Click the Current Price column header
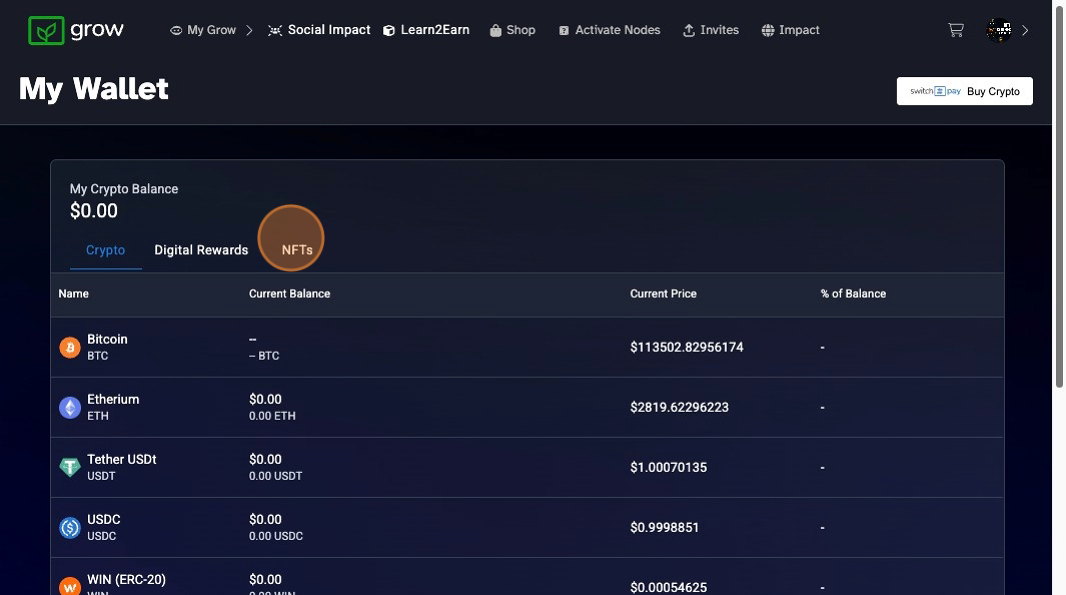Viewport: 1066px width, 595px height. (664, 294)
